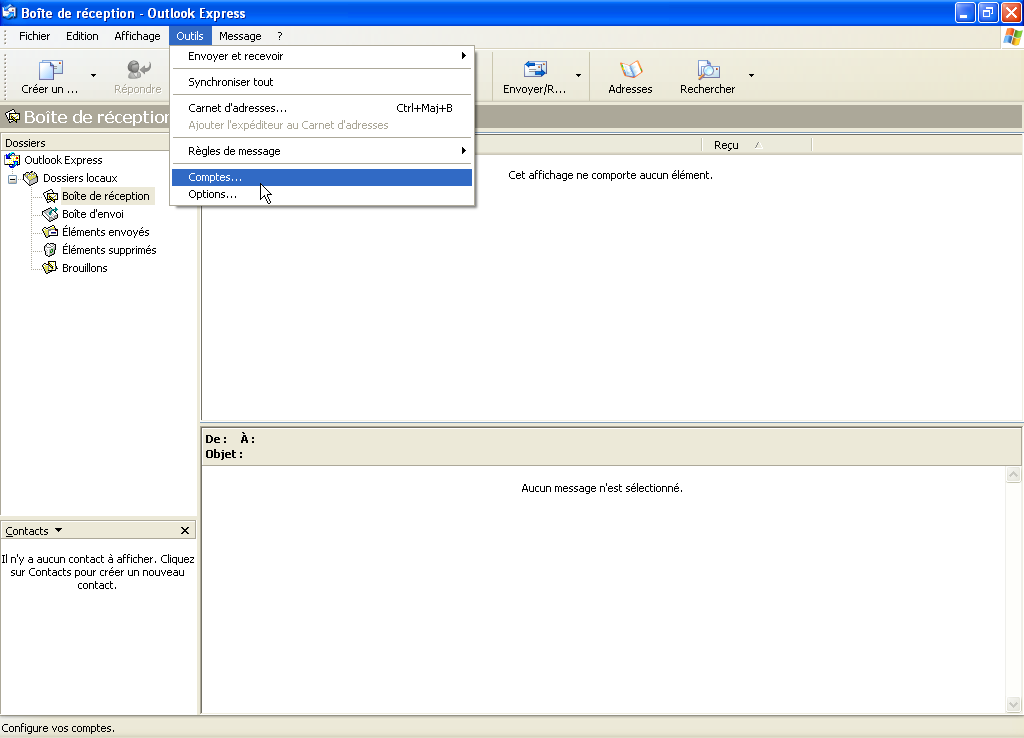Click the Boîte de réception banner icon
Image resolution: width=1024 pixels, height=738 pixels.
pyautogui.click(x=12, y=117)
